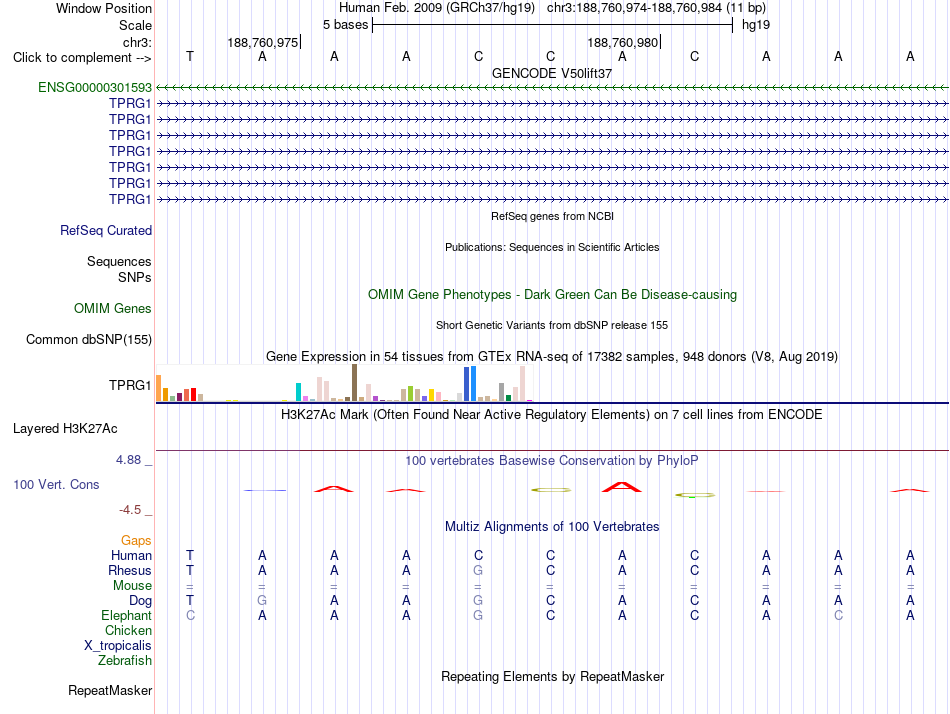Click the Gaps row label
950x714 pixels.
pos(136,540)
